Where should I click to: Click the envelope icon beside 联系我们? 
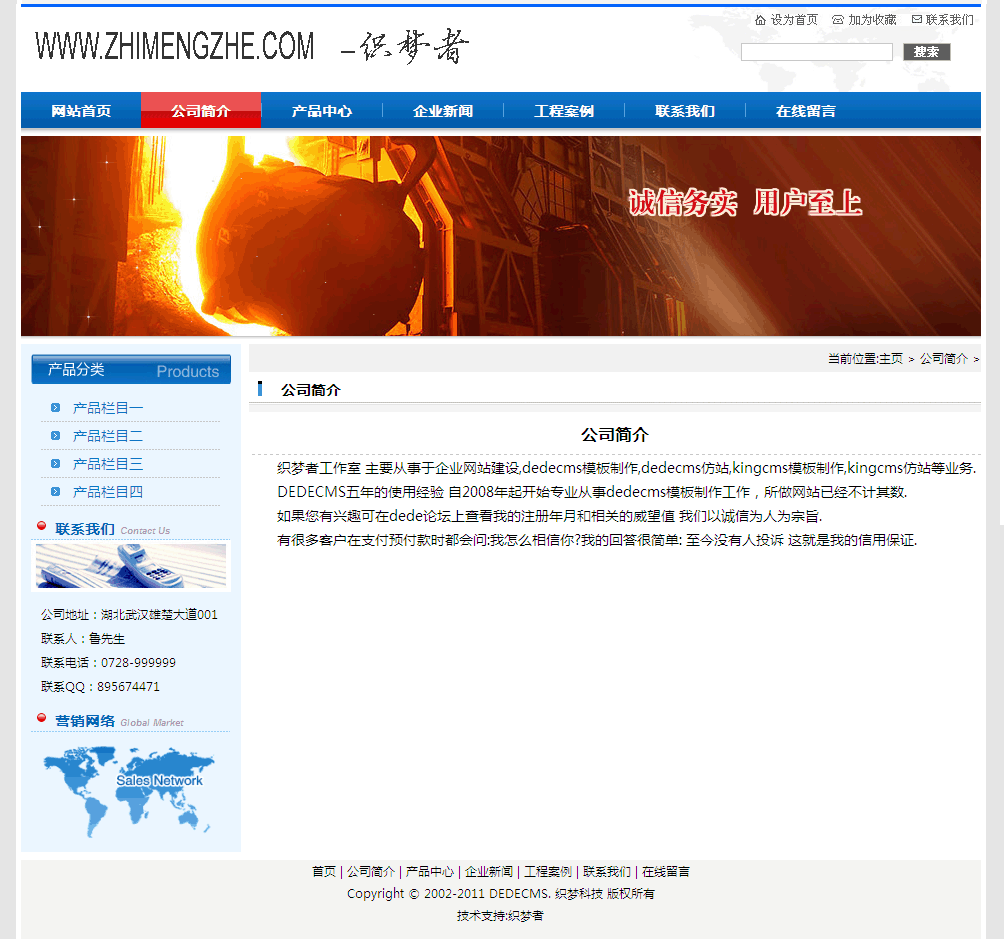click(x=916, y=20)
